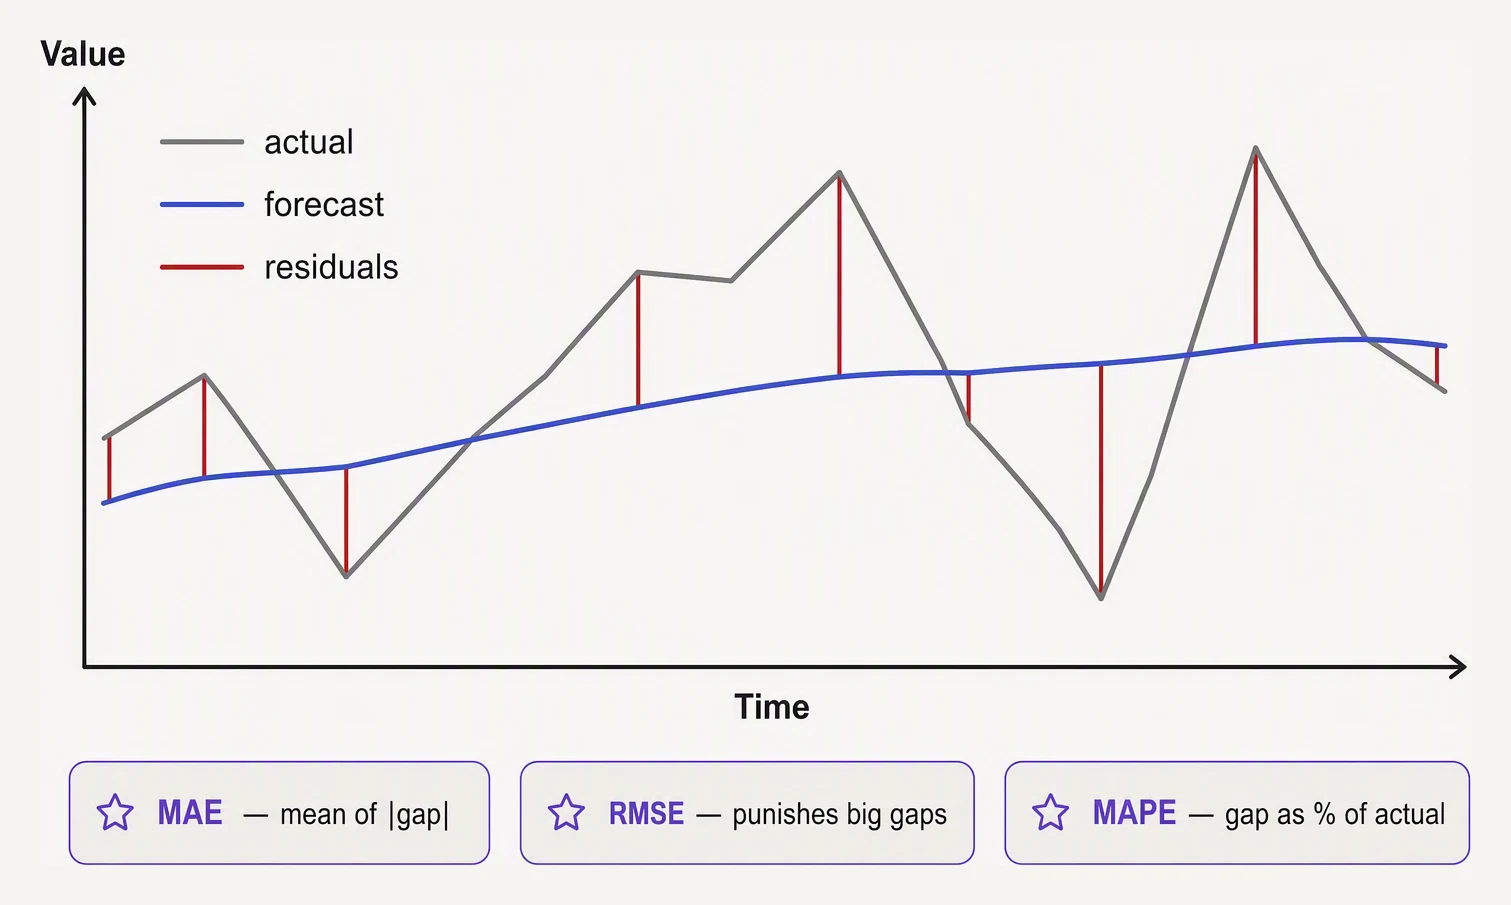Screen dimensions: 1511x905
Task: Click the 'forecast' legend text
Action: (324, 204)
